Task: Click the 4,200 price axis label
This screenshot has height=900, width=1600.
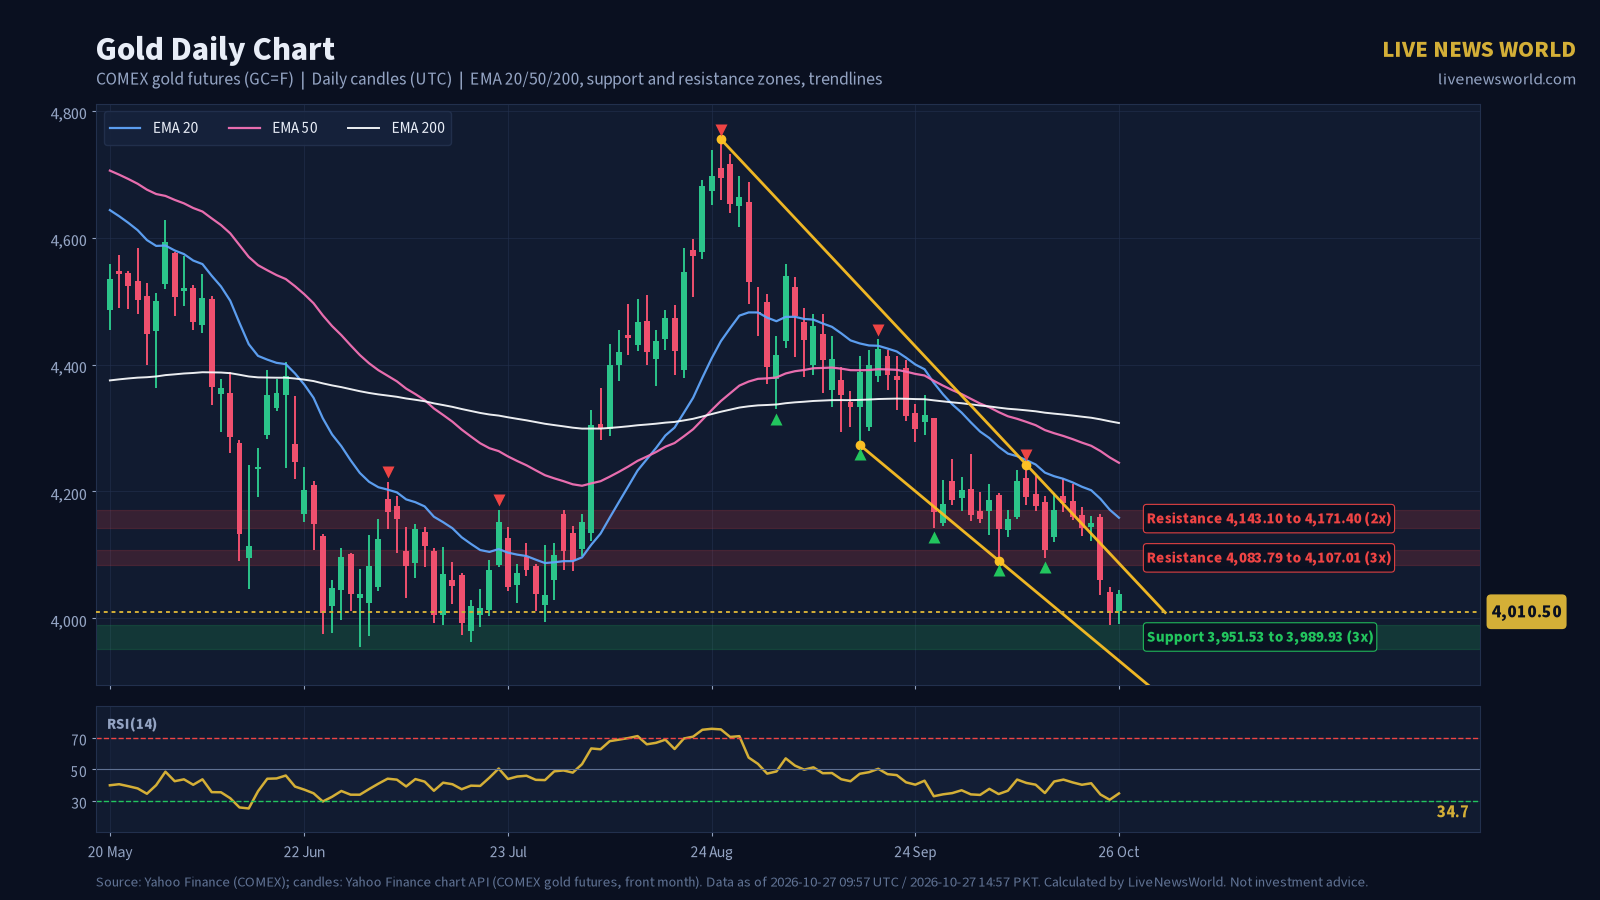Action: [x=68, y=494]
